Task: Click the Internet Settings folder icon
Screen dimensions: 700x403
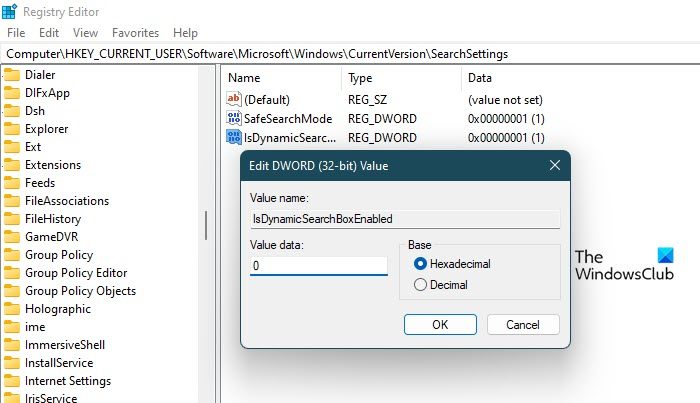Action: [x=12, y=381]
